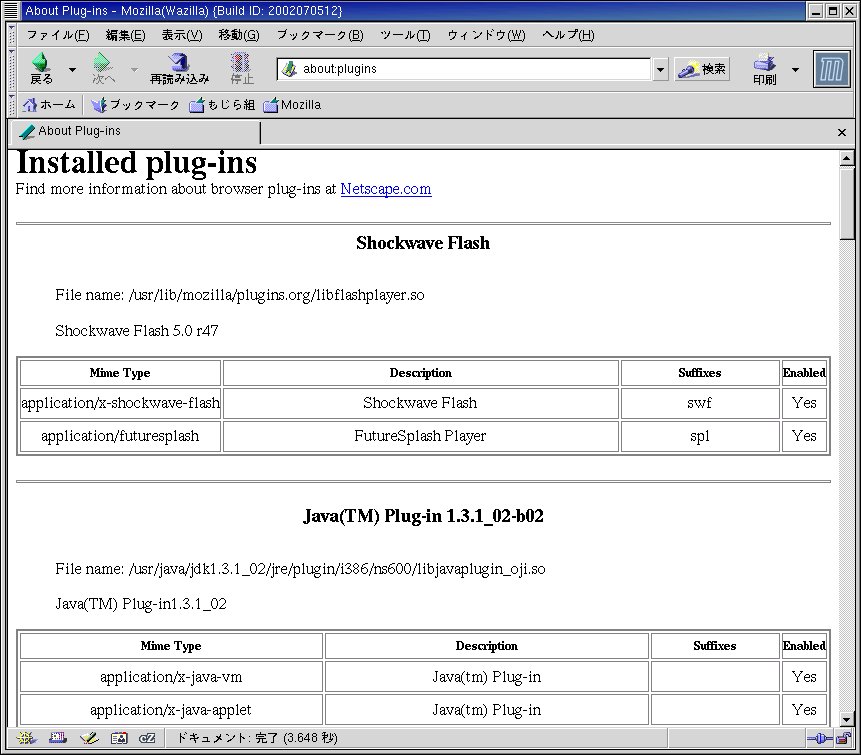The image size is (861, 755).
Task: Close the current tab with X
Action: 842,132
